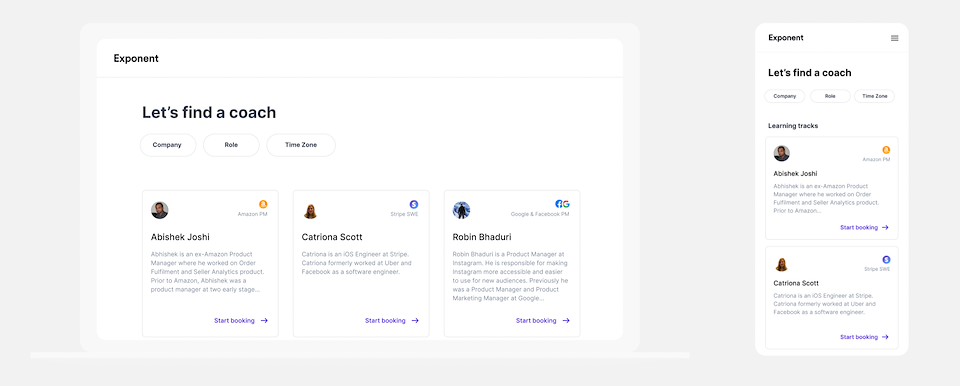Select Abishek Joshi's avatar on desktop card
The width and height of the screenshot is (960, 386).
tap(160, 210)
